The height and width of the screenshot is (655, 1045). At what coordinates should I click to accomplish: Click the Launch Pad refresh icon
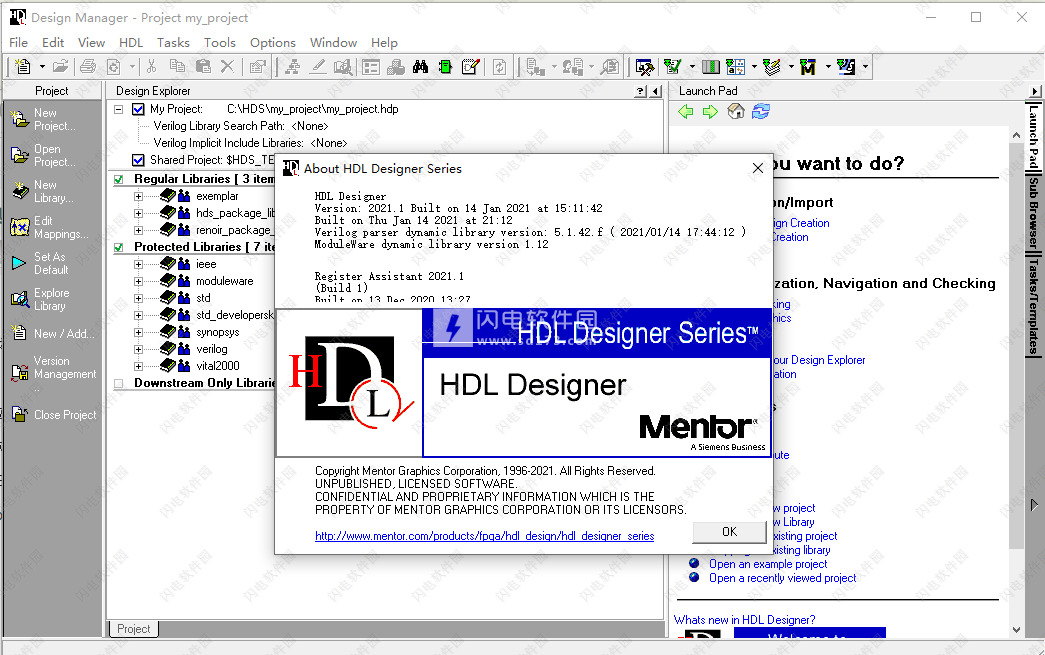pos(761,111)
